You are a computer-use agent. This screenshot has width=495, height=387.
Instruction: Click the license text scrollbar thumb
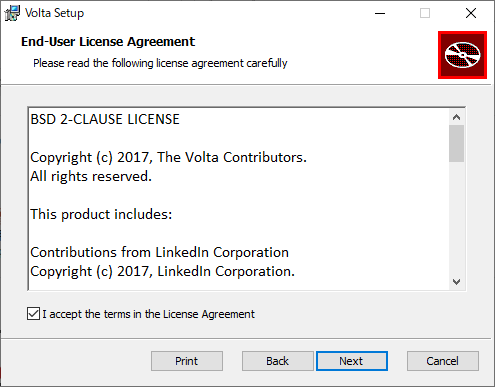pyautogui.click(x=456, y=143)
